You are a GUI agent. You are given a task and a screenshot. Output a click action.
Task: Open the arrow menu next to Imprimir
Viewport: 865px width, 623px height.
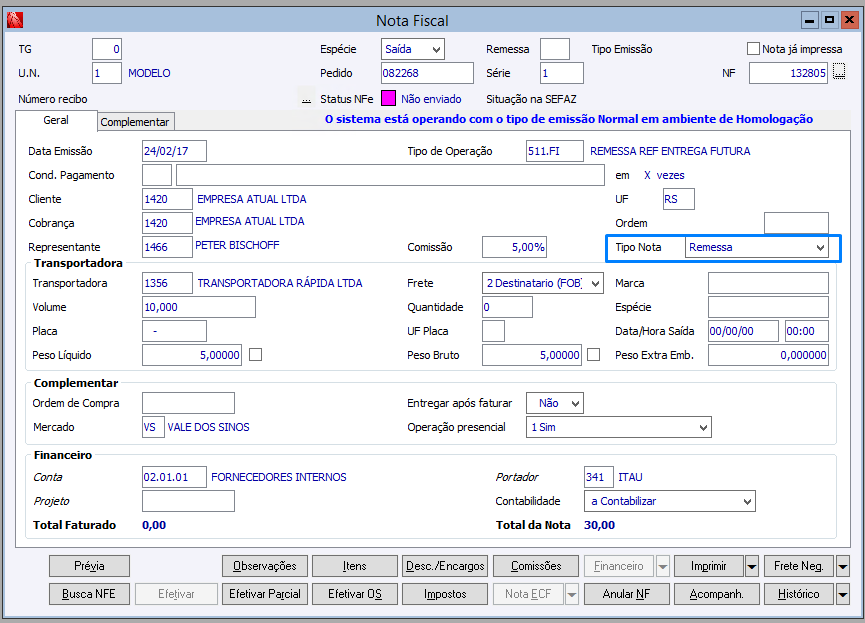pyautogui.click(x=752, y=566)
